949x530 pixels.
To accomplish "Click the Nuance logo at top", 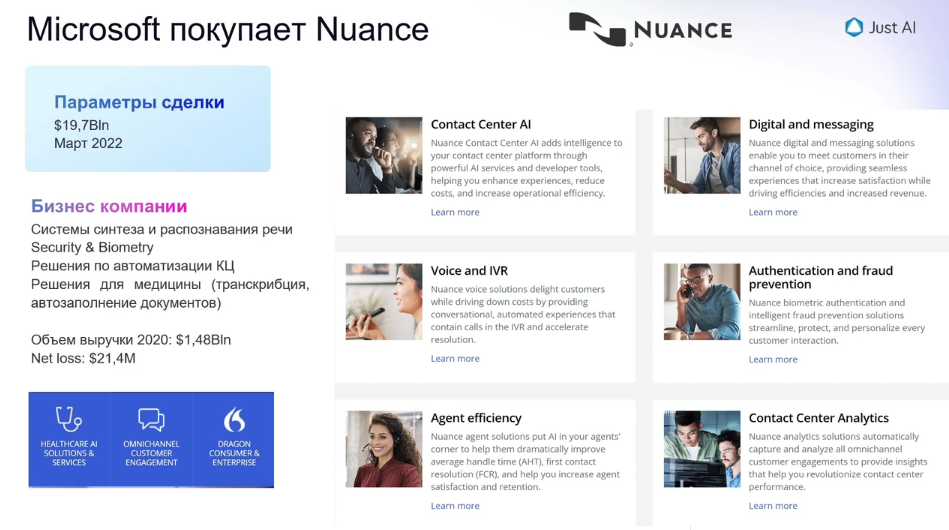I will point(651,29).
